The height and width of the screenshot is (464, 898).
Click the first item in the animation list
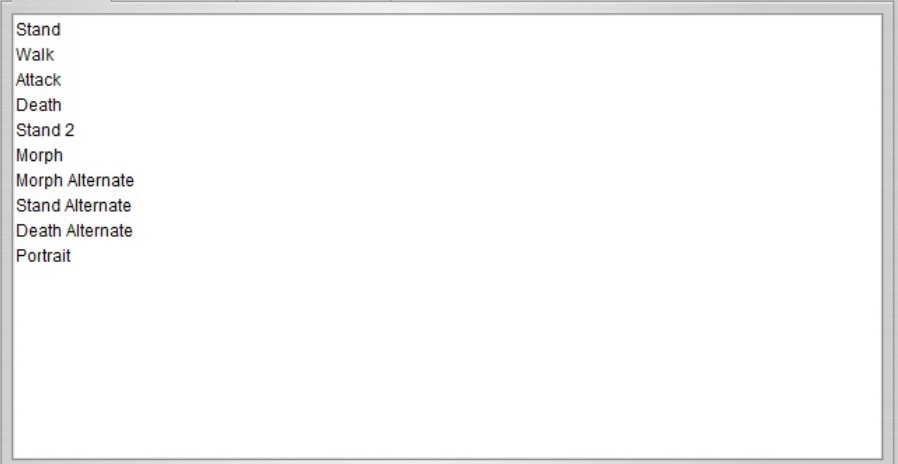(38, 29)
